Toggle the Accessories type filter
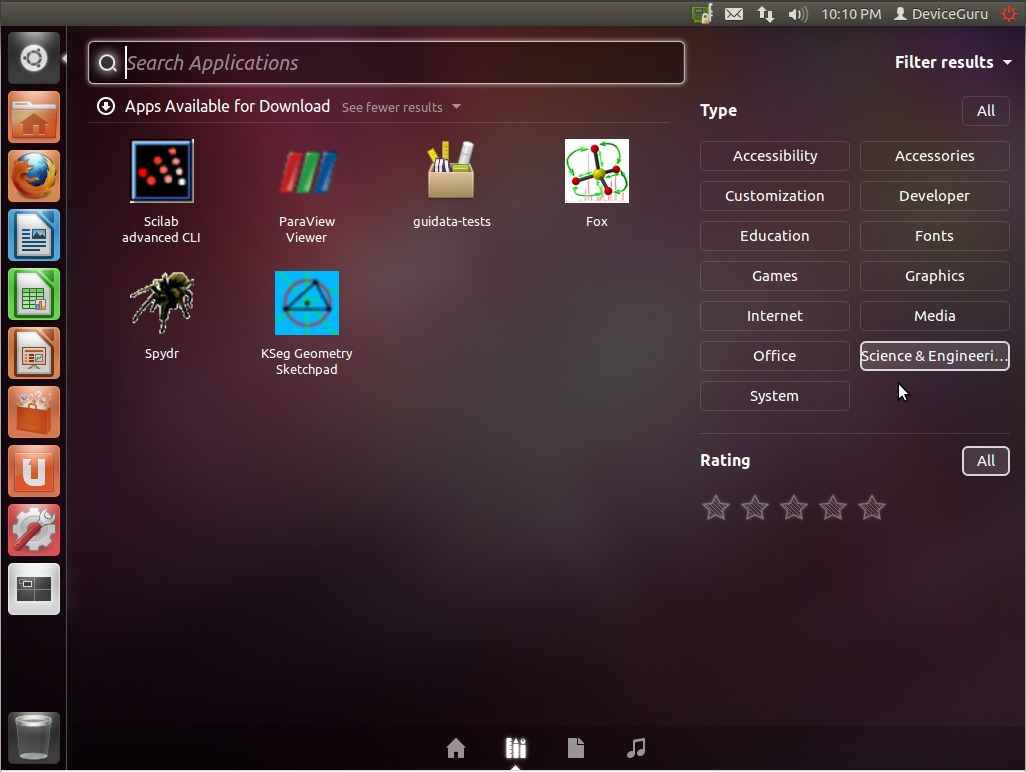Image resolution: width=1026 pixels, height=772 pixels. click(934, 156)
